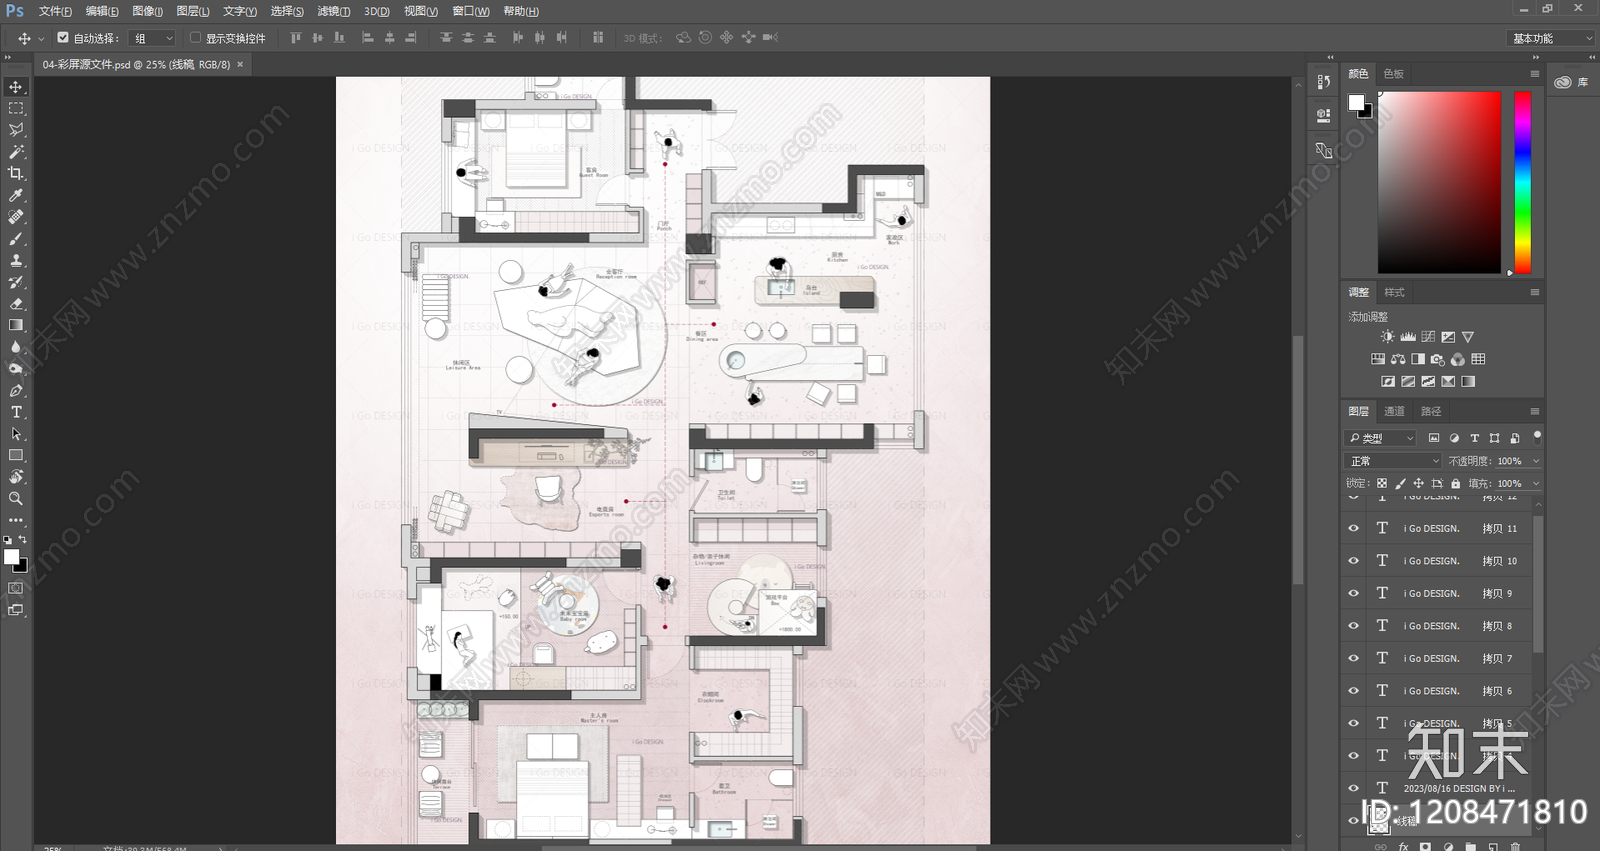Expand the 不透明度 opacity slider arrow
Image resolution: width=1600 pixels, height=851 pixels.
coord(1535,461)
